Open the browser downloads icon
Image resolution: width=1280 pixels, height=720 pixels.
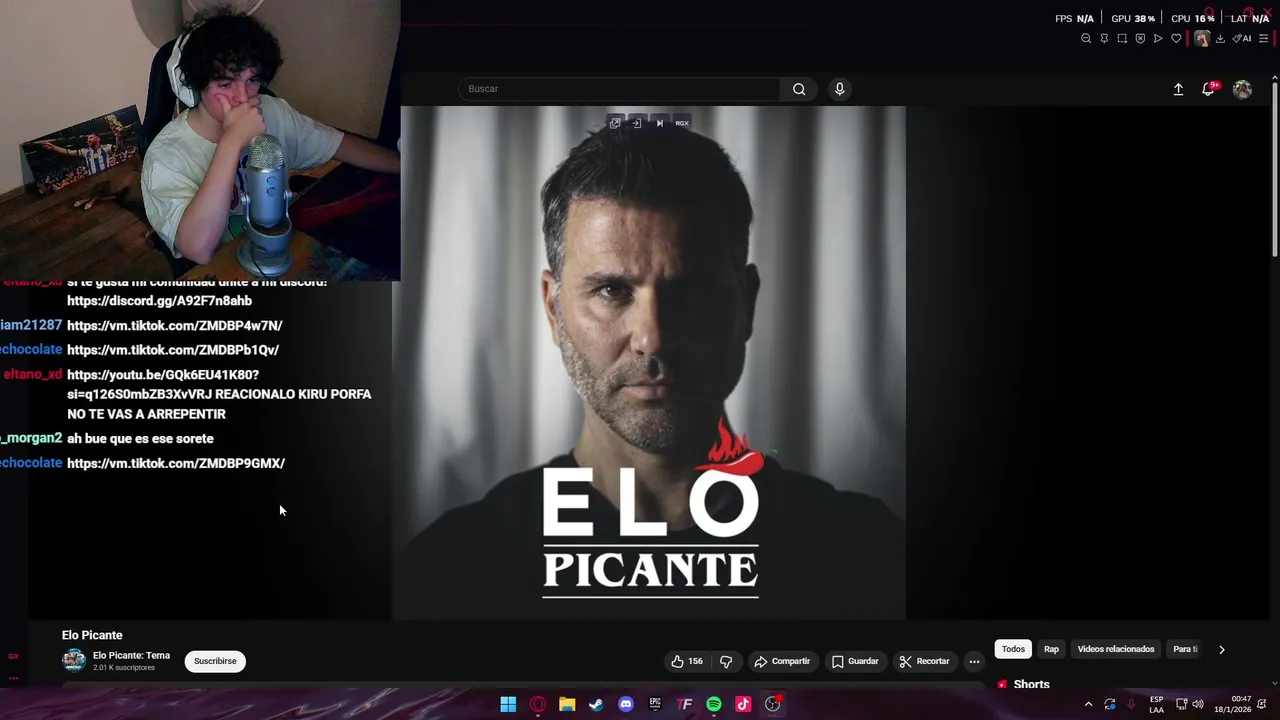[1220, 38]
